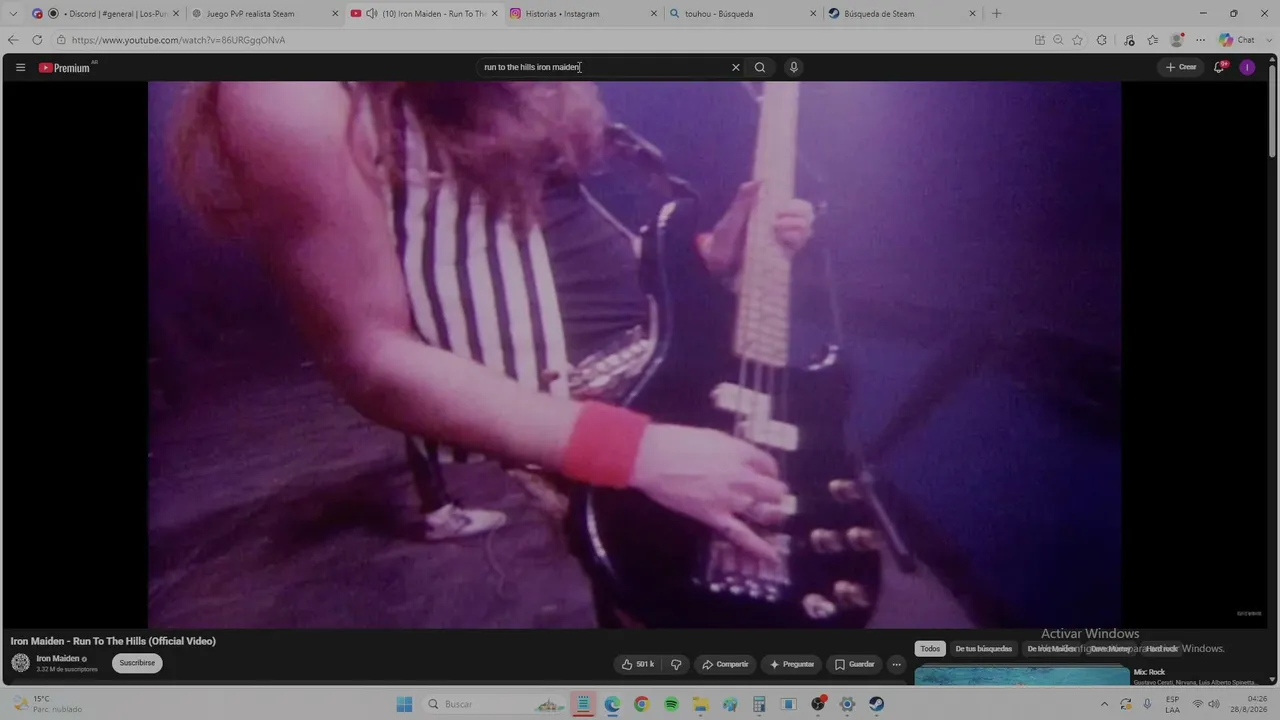Viewport: 1280px width, 720px height.
Task: Reload the current page
Action: 37,40
